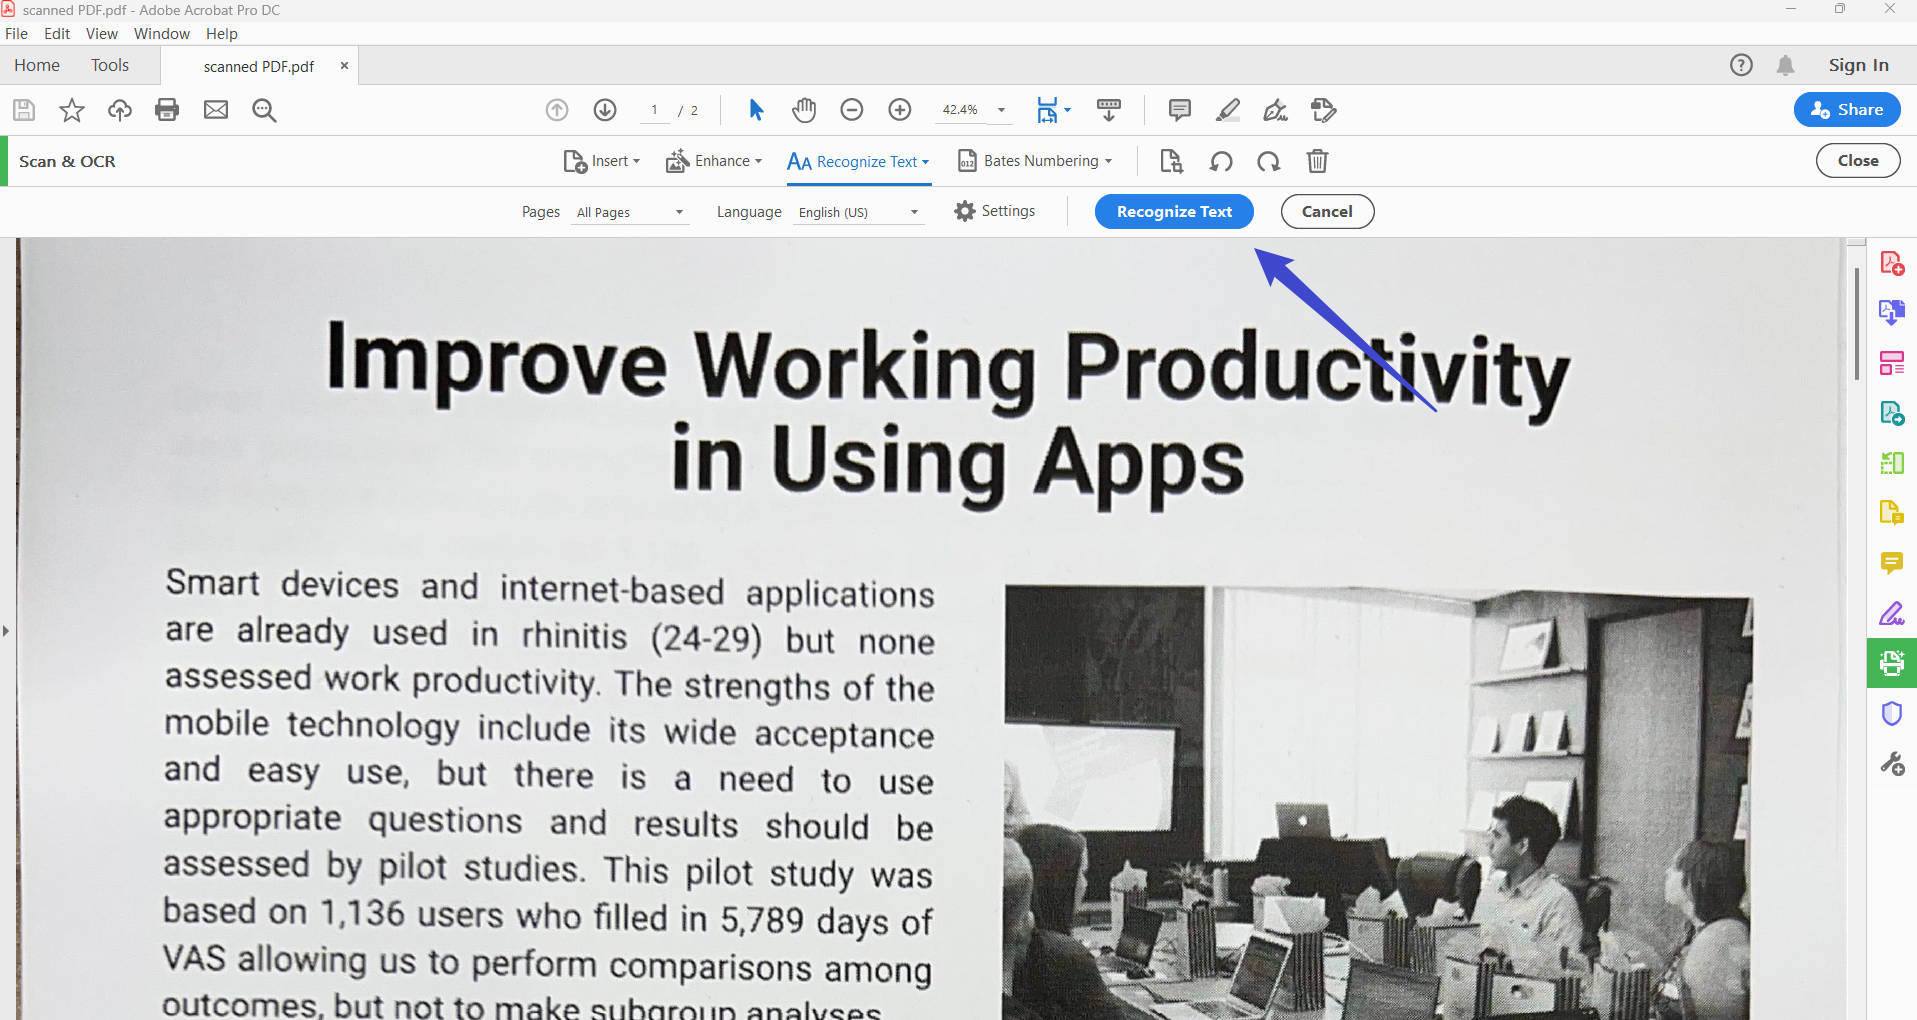Expand the Enhance menu
This screenshot has width=1917, height=1020.
click(714, 161)
